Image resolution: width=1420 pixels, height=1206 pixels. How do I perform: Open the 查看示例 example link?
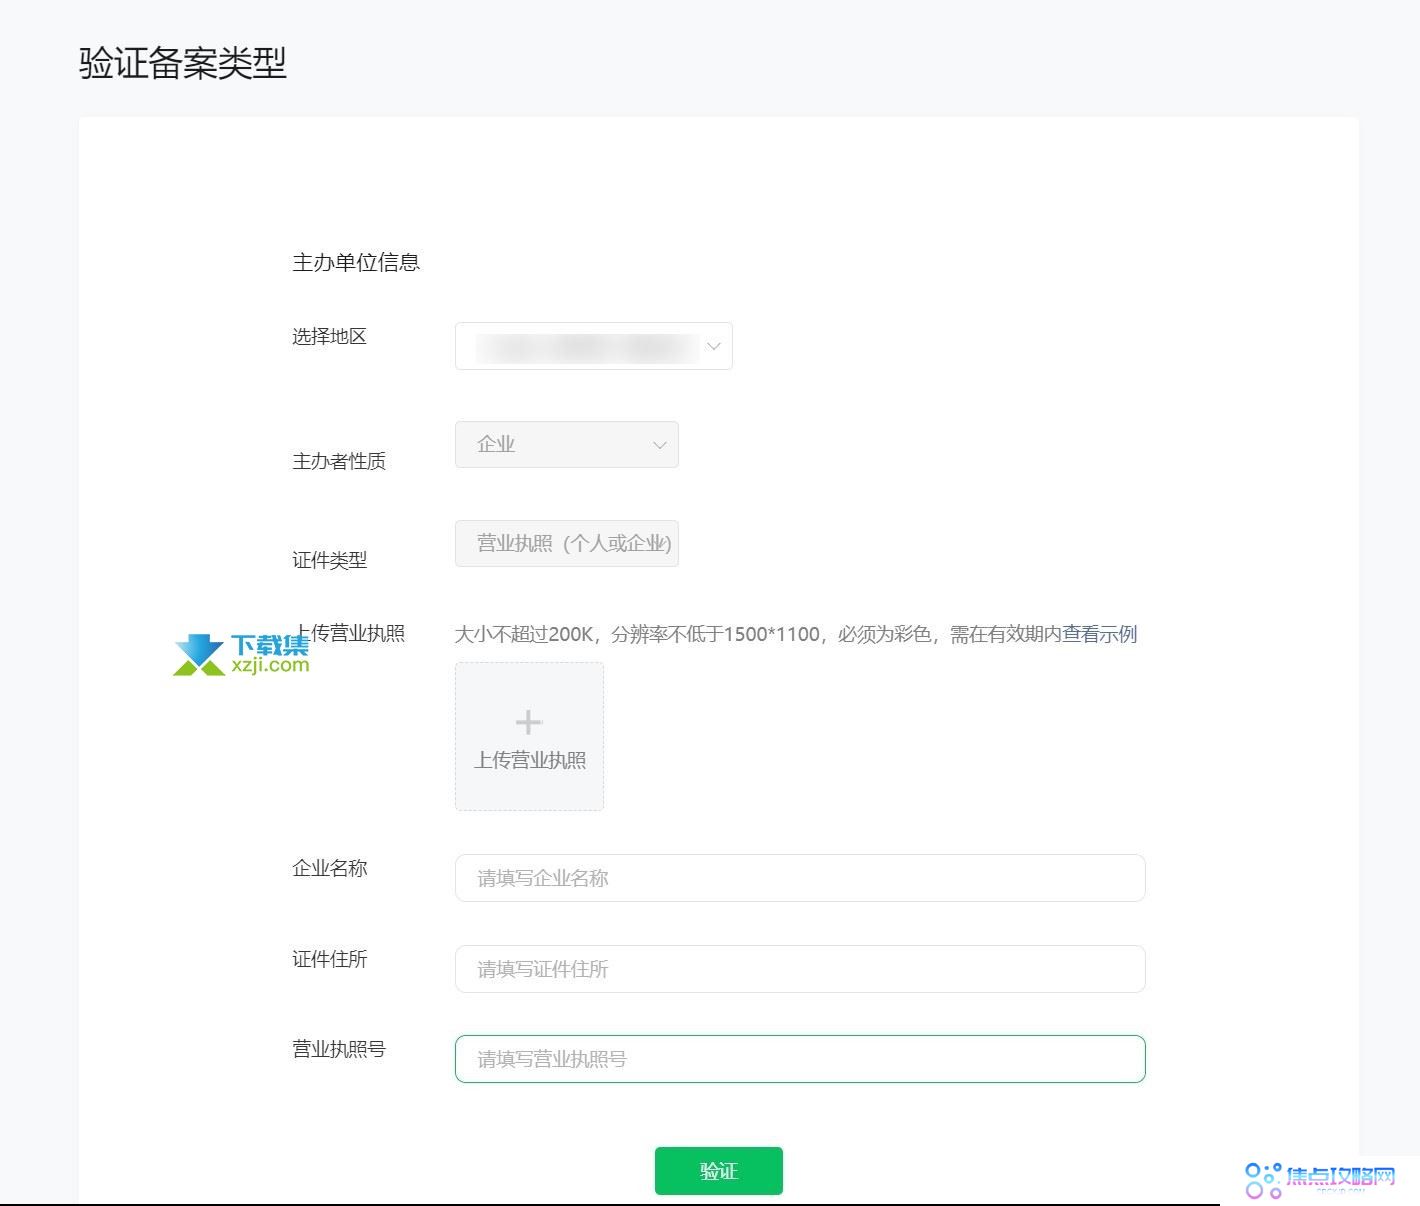(x=1101, y=633)
